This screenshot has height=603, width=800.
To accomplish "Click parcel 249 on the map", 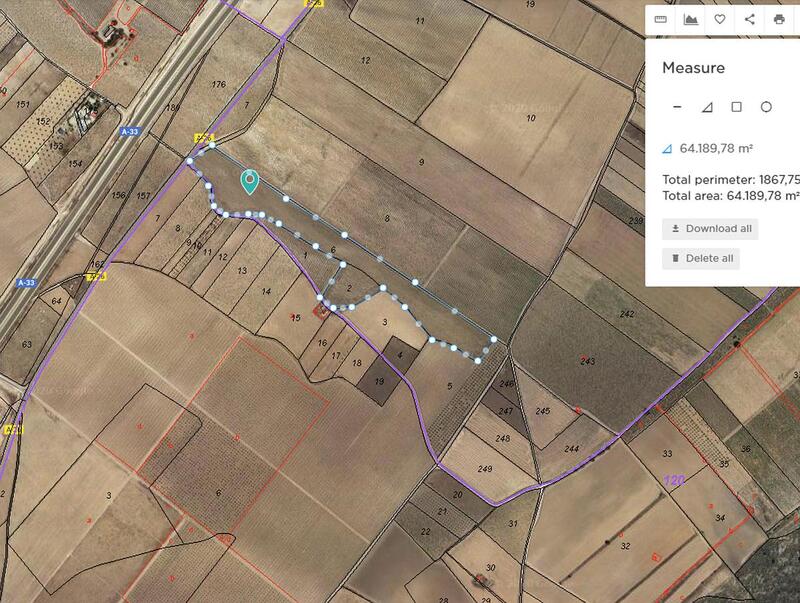I will pos(485,469).
